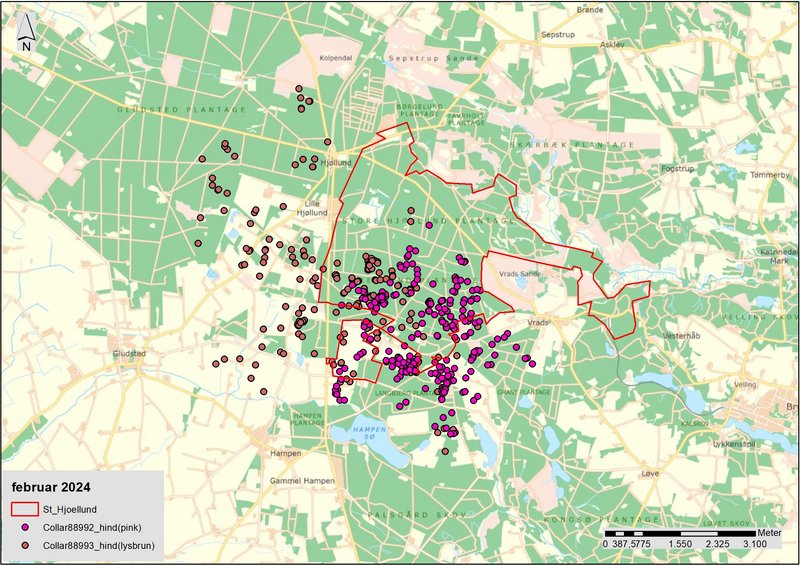
Task: Click the north arrow compass symbol
Action: click(x=26, y=33)
